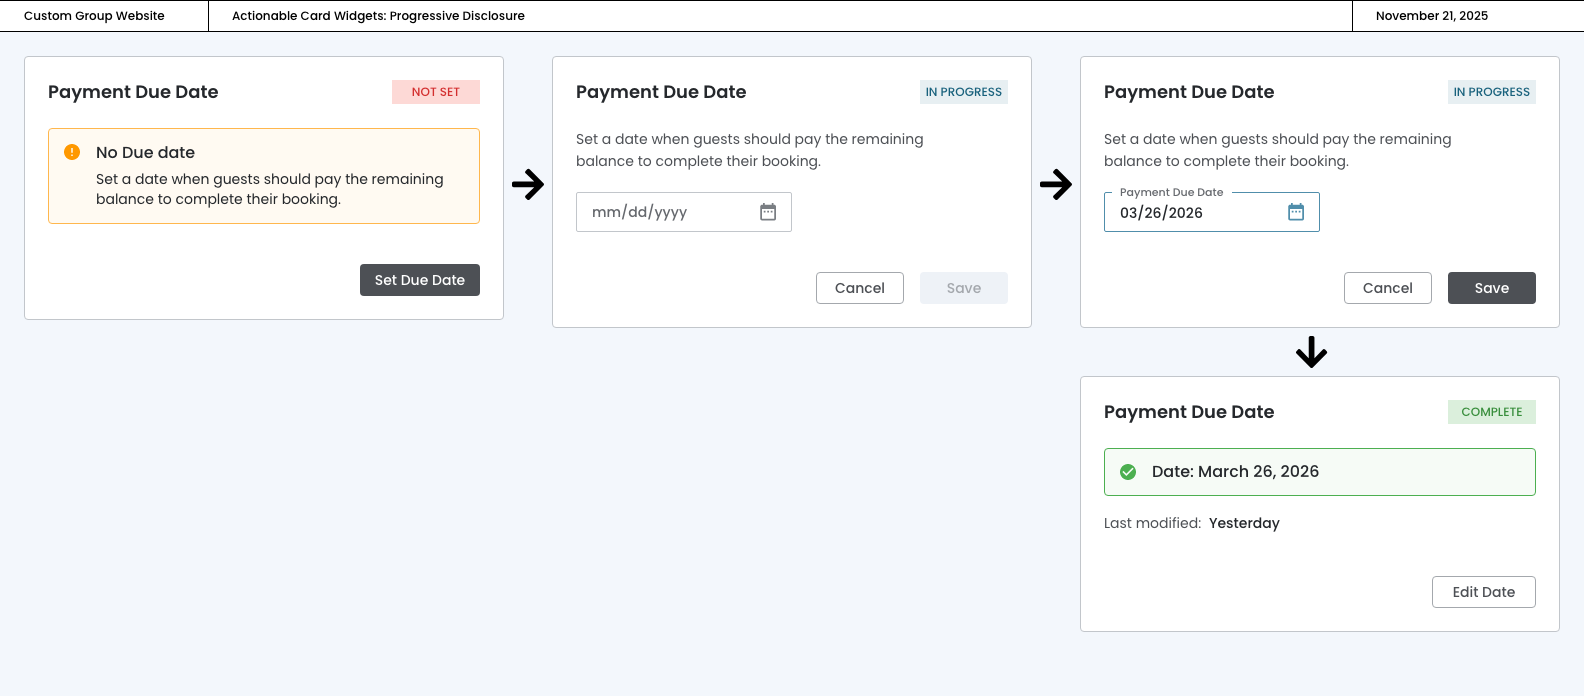This screenshot has width=1584, height=696.
Task: Click the orange warning icon beside No Due date
Action: (x=72, y=152)
